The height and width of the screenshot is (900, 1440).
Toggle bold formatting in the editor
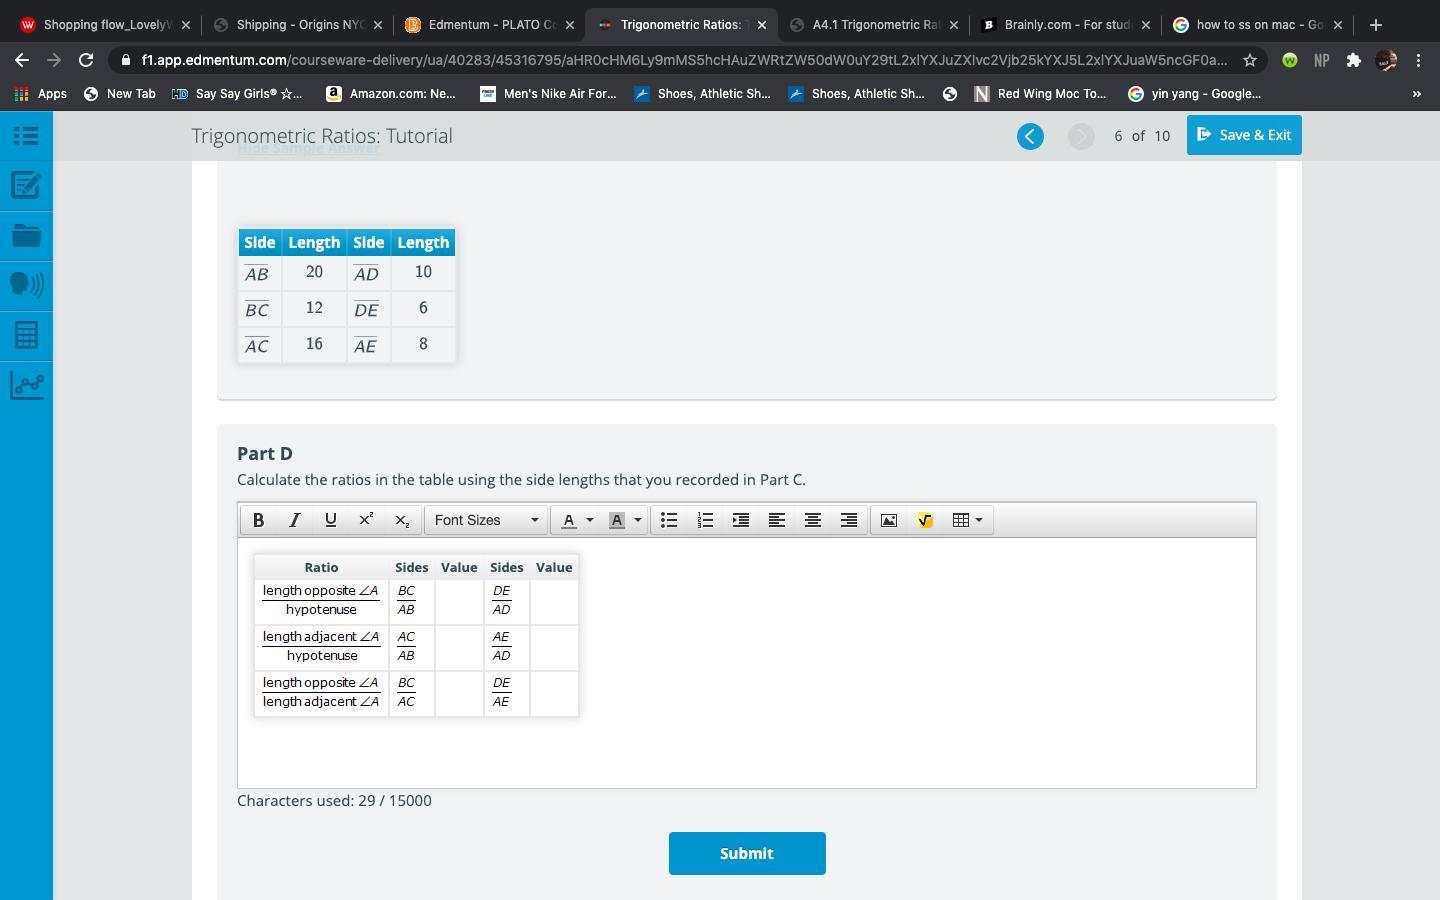pyautogui.click(x=258, y=520)
